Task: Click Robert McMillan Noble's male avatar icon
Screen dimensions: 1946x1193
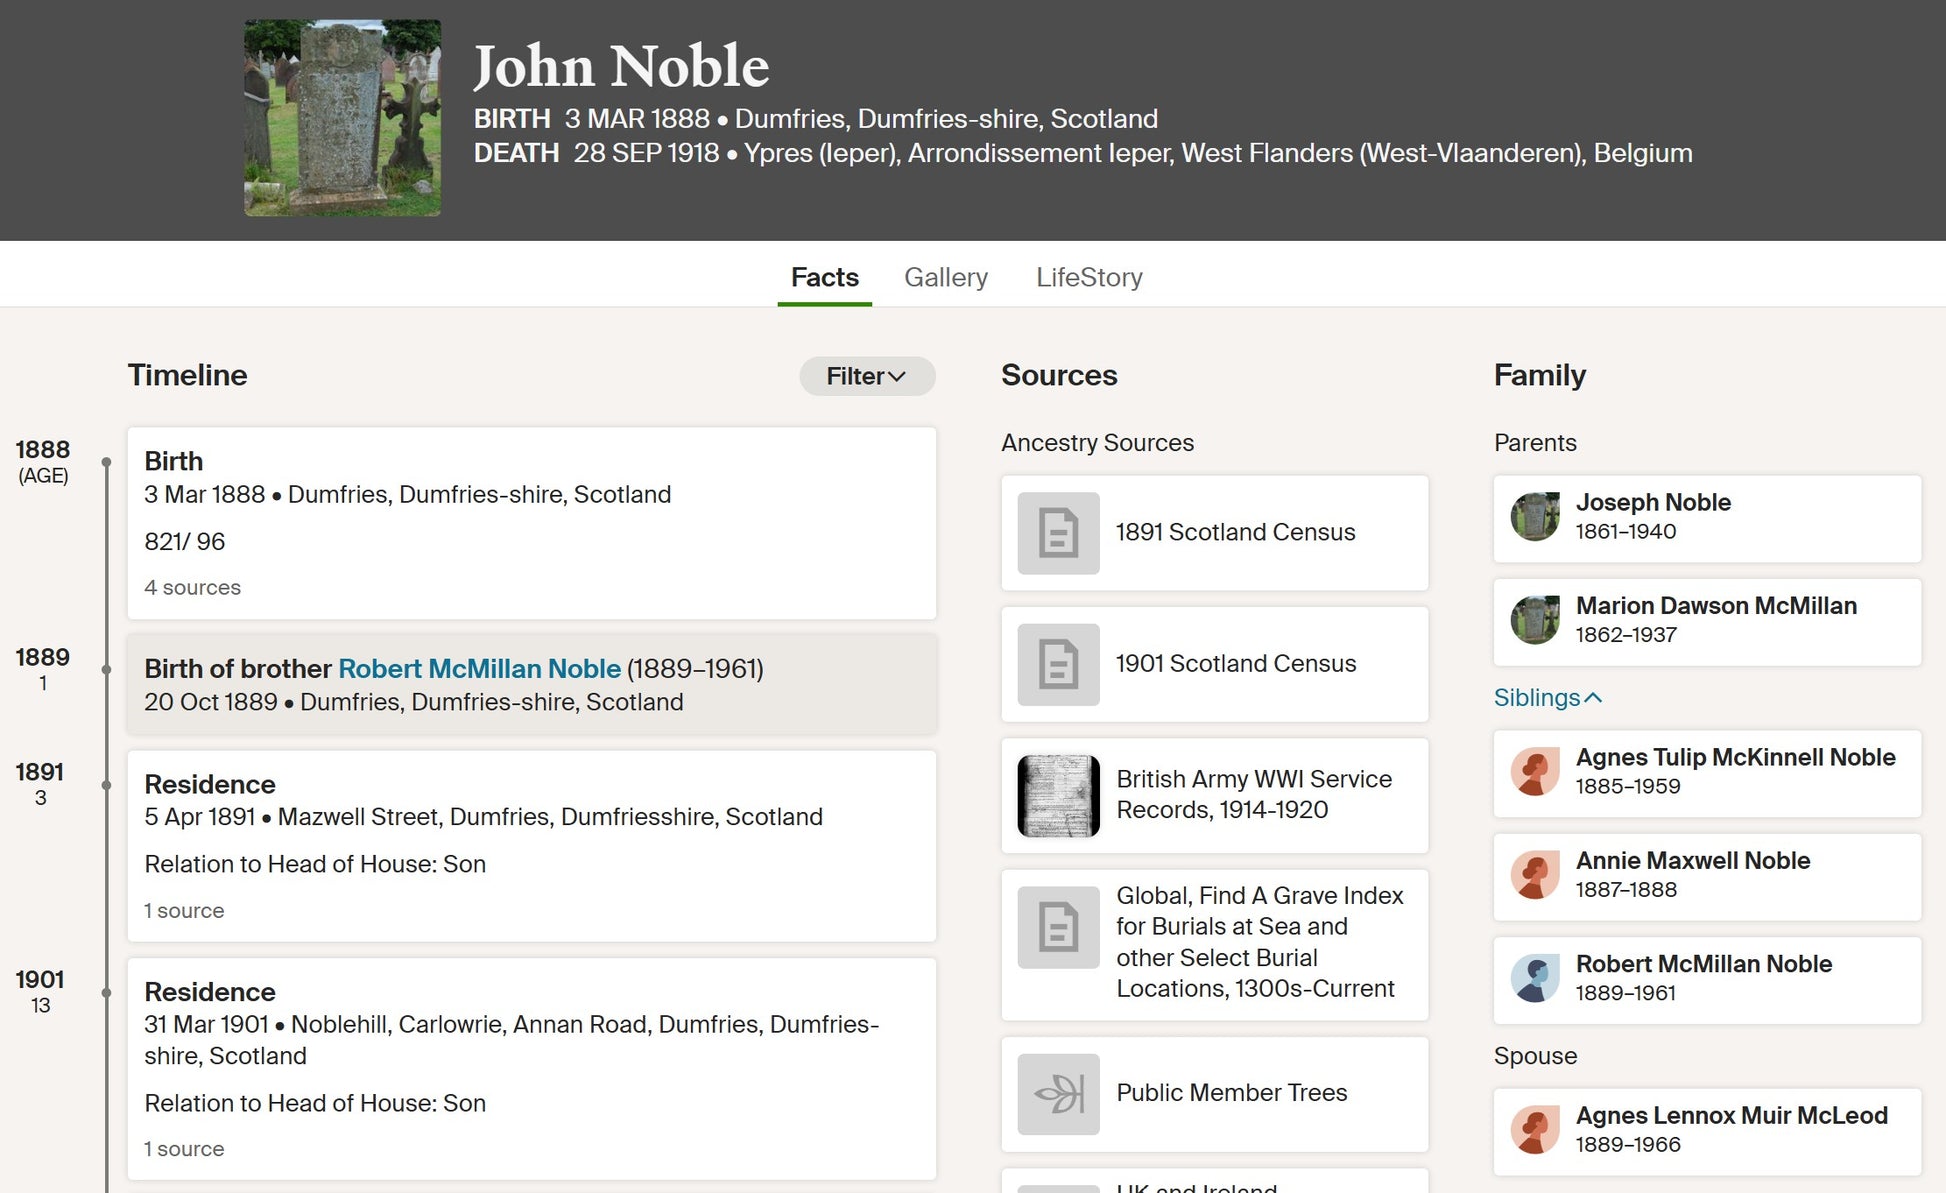Action: tap(1535, 979)
